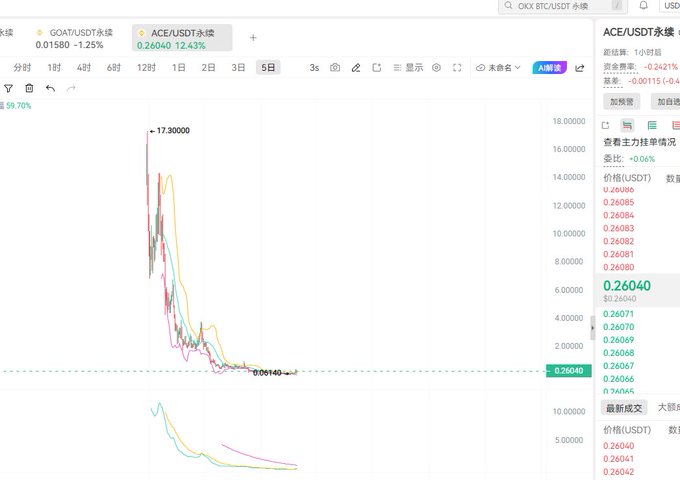
Task: Click recent trade price 0.26041
Action: [x=618, y=459]
